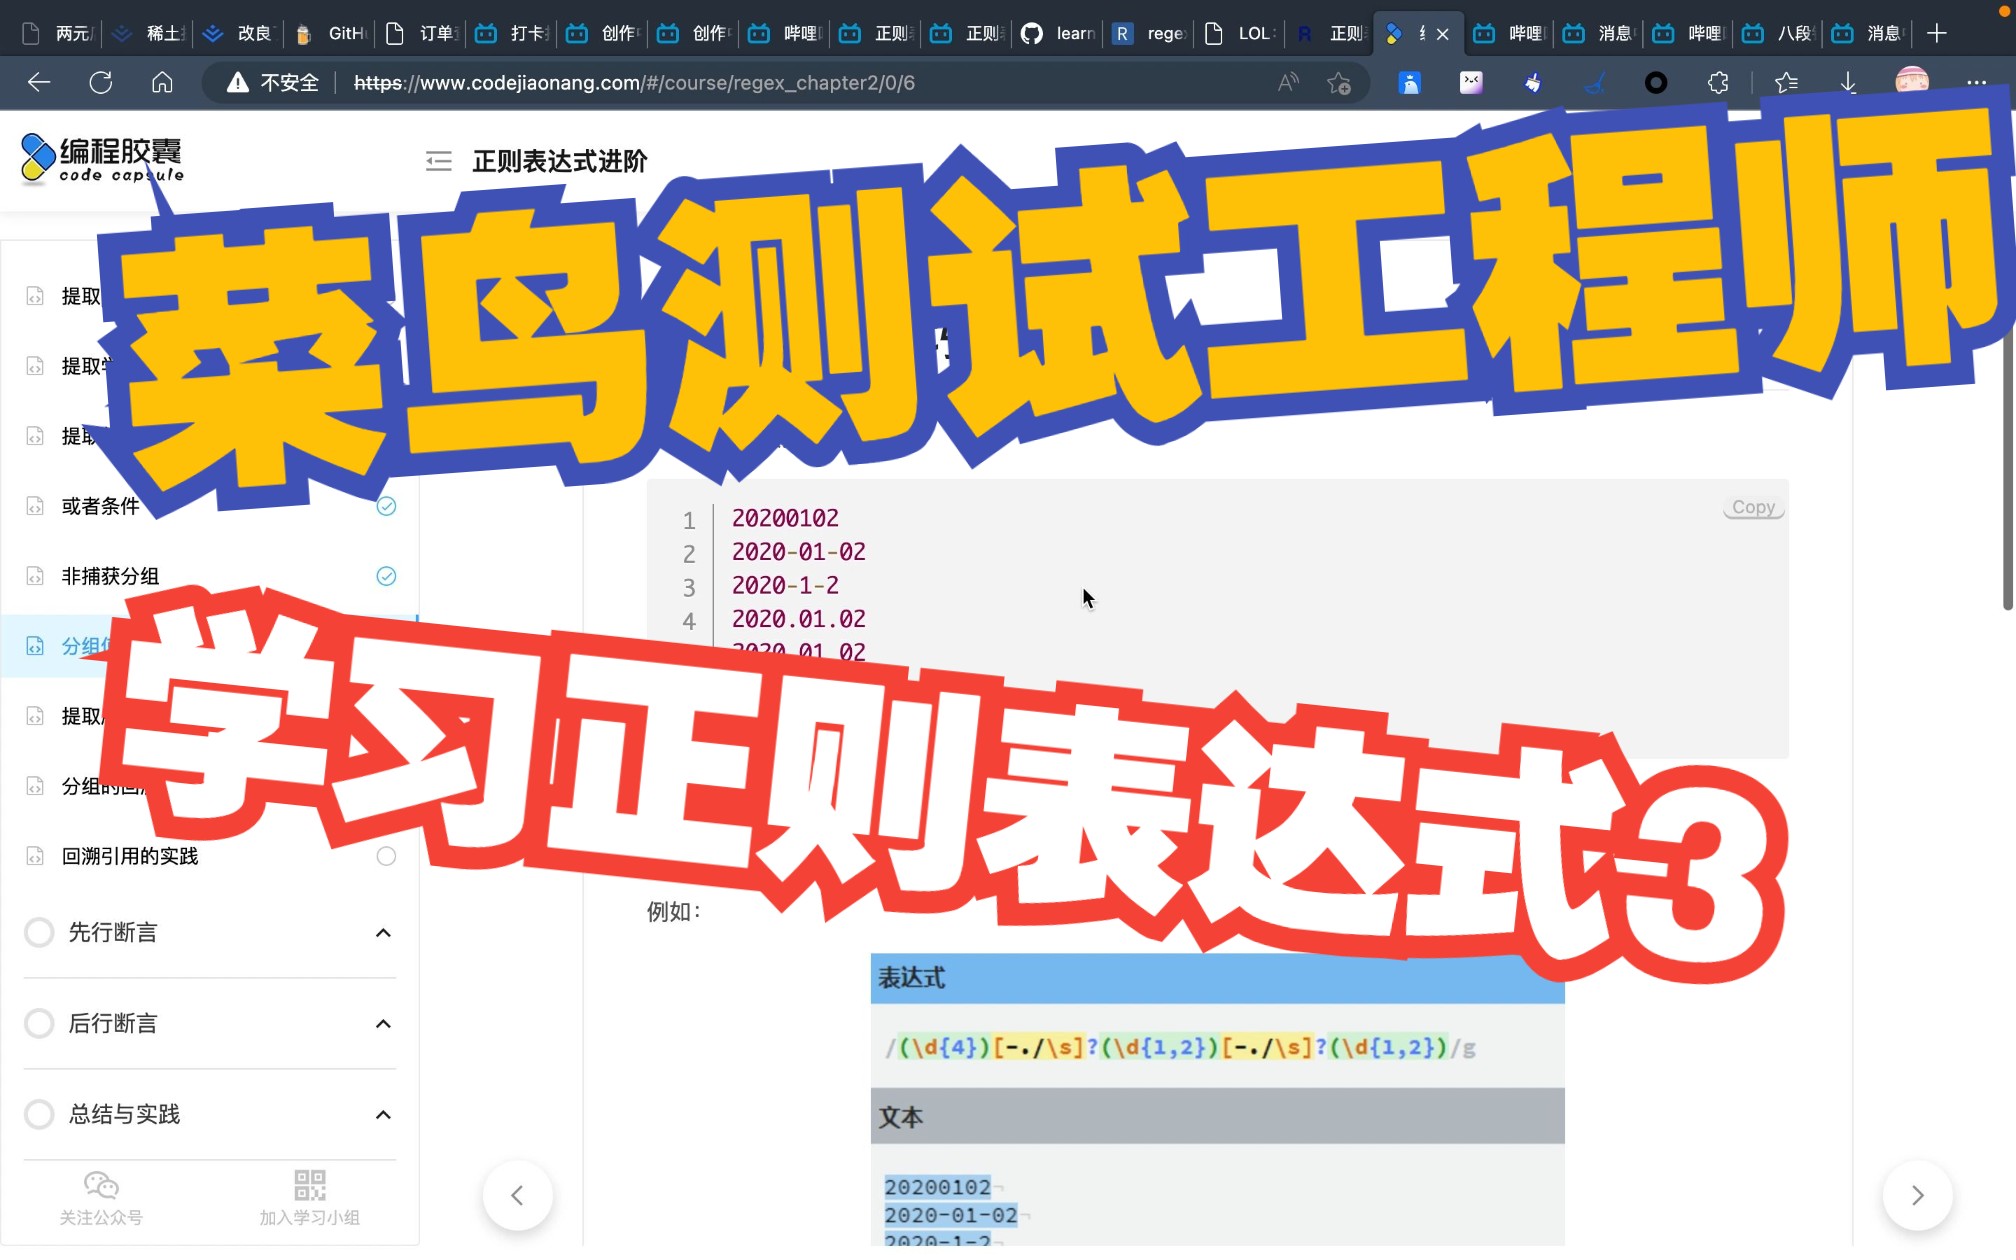
Task: Collapse the 后行断言 section
Action: point(382,1023)
